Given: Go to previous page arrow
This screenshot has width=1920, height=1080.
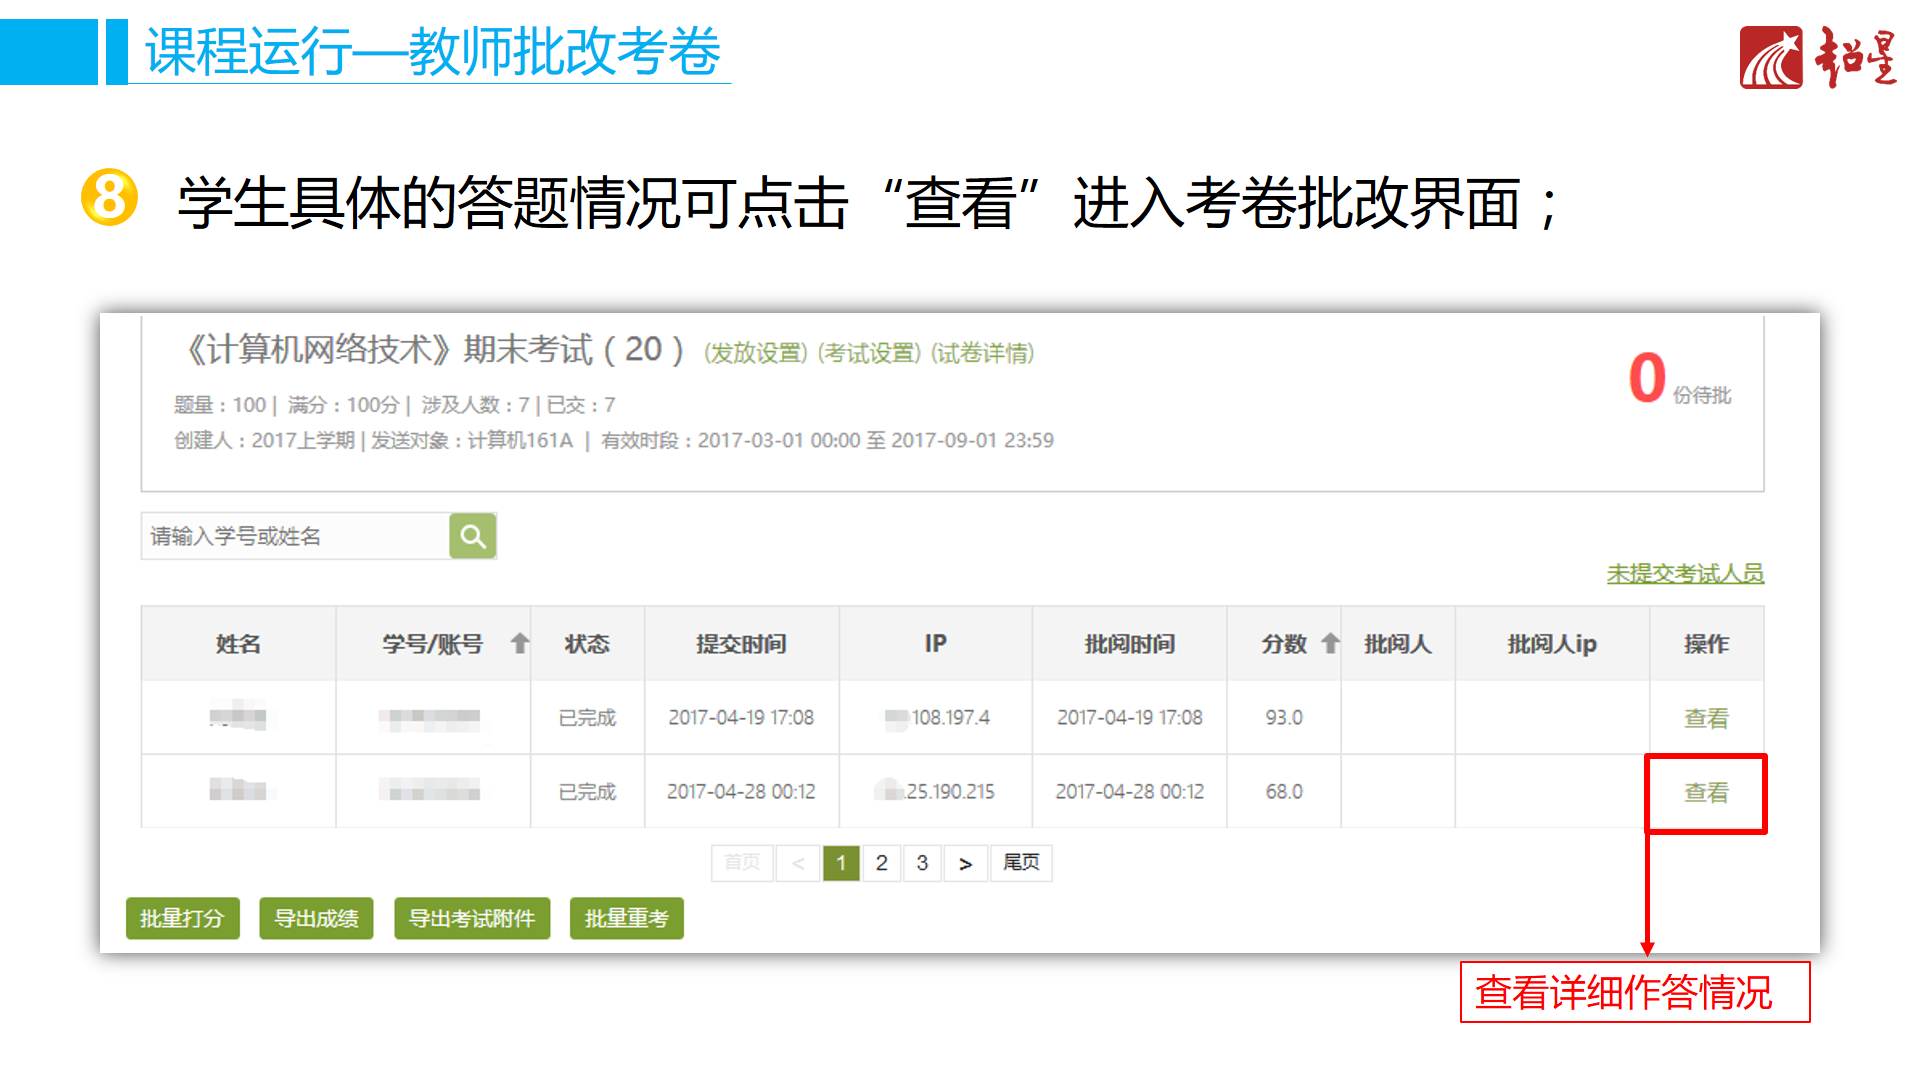Looking at the screenshot, I should [798, 863].
